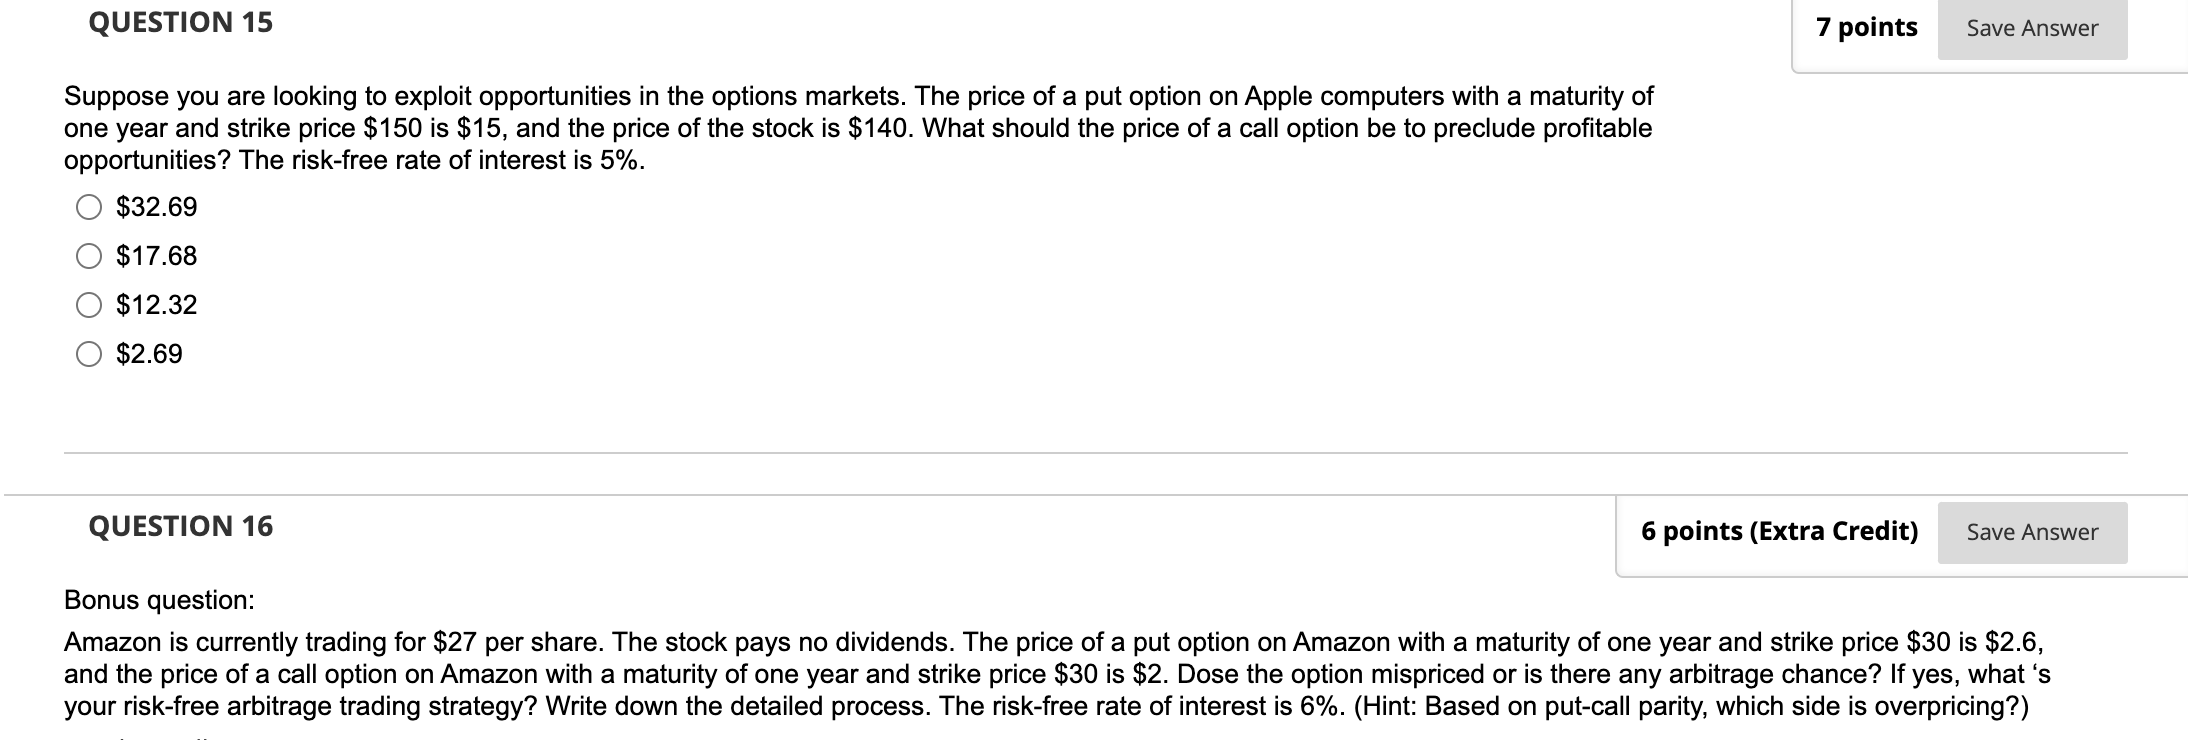Pick the $12.32 answer choice
Viewport: 2206px width, 740px height.
(90, 305)
